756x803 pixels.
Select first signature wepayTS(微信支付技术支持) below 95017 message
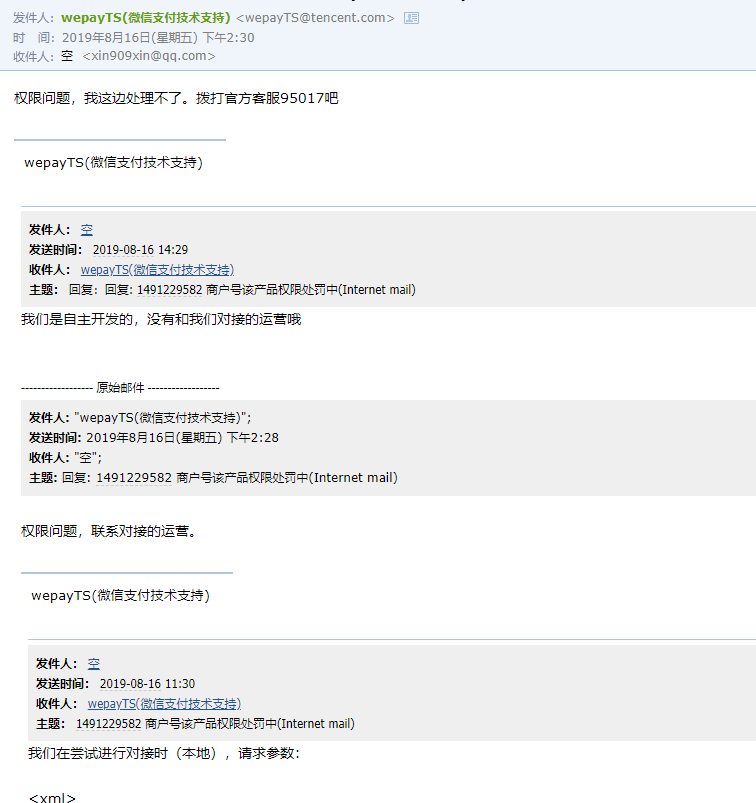coord(114,162)
